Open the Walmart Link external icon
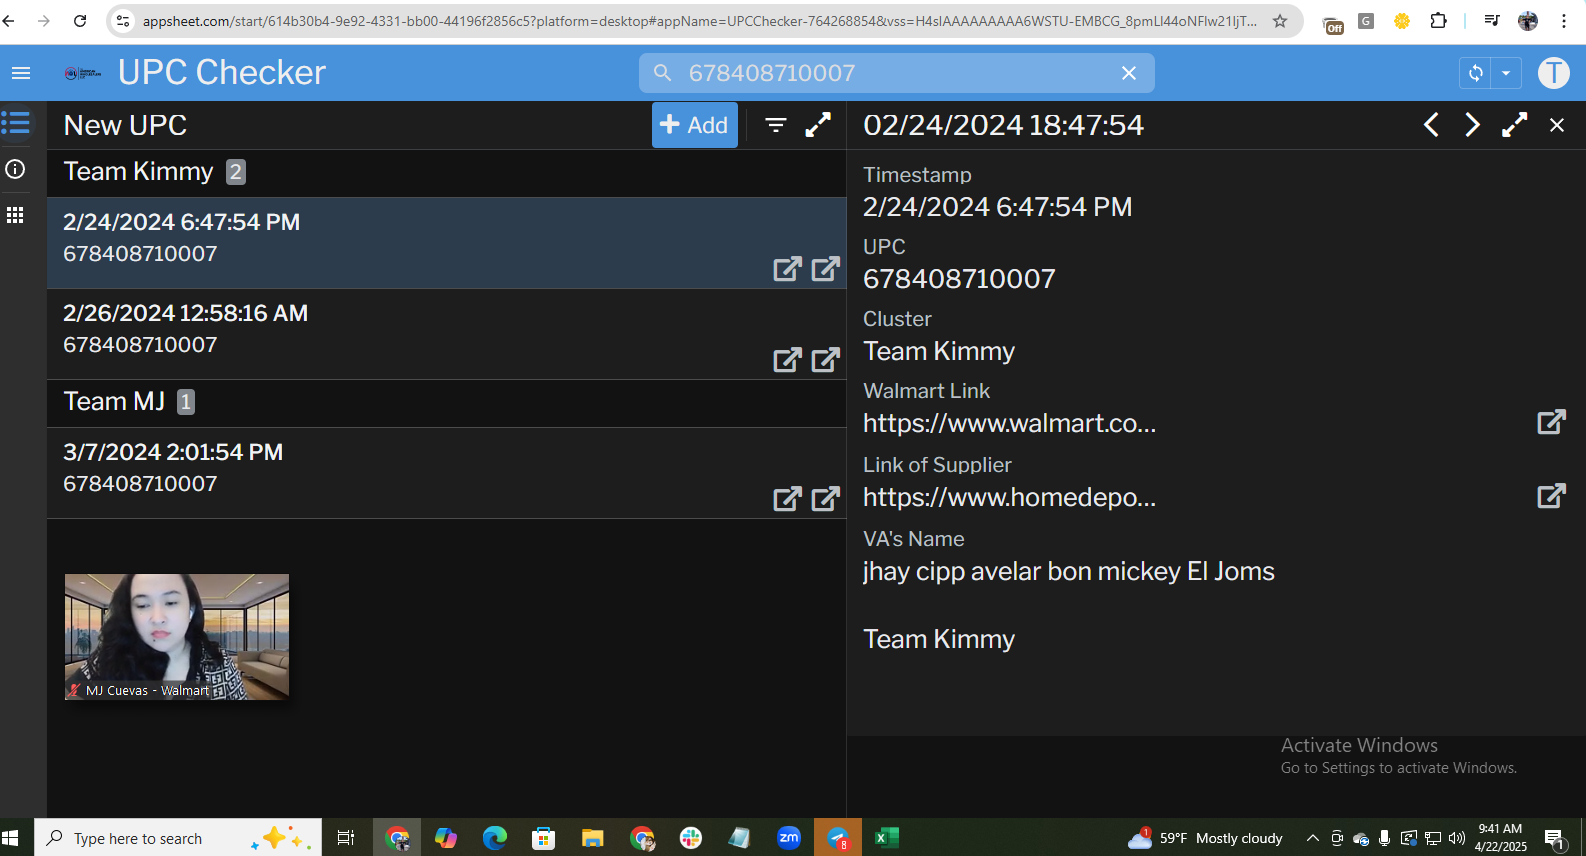 1550,422
